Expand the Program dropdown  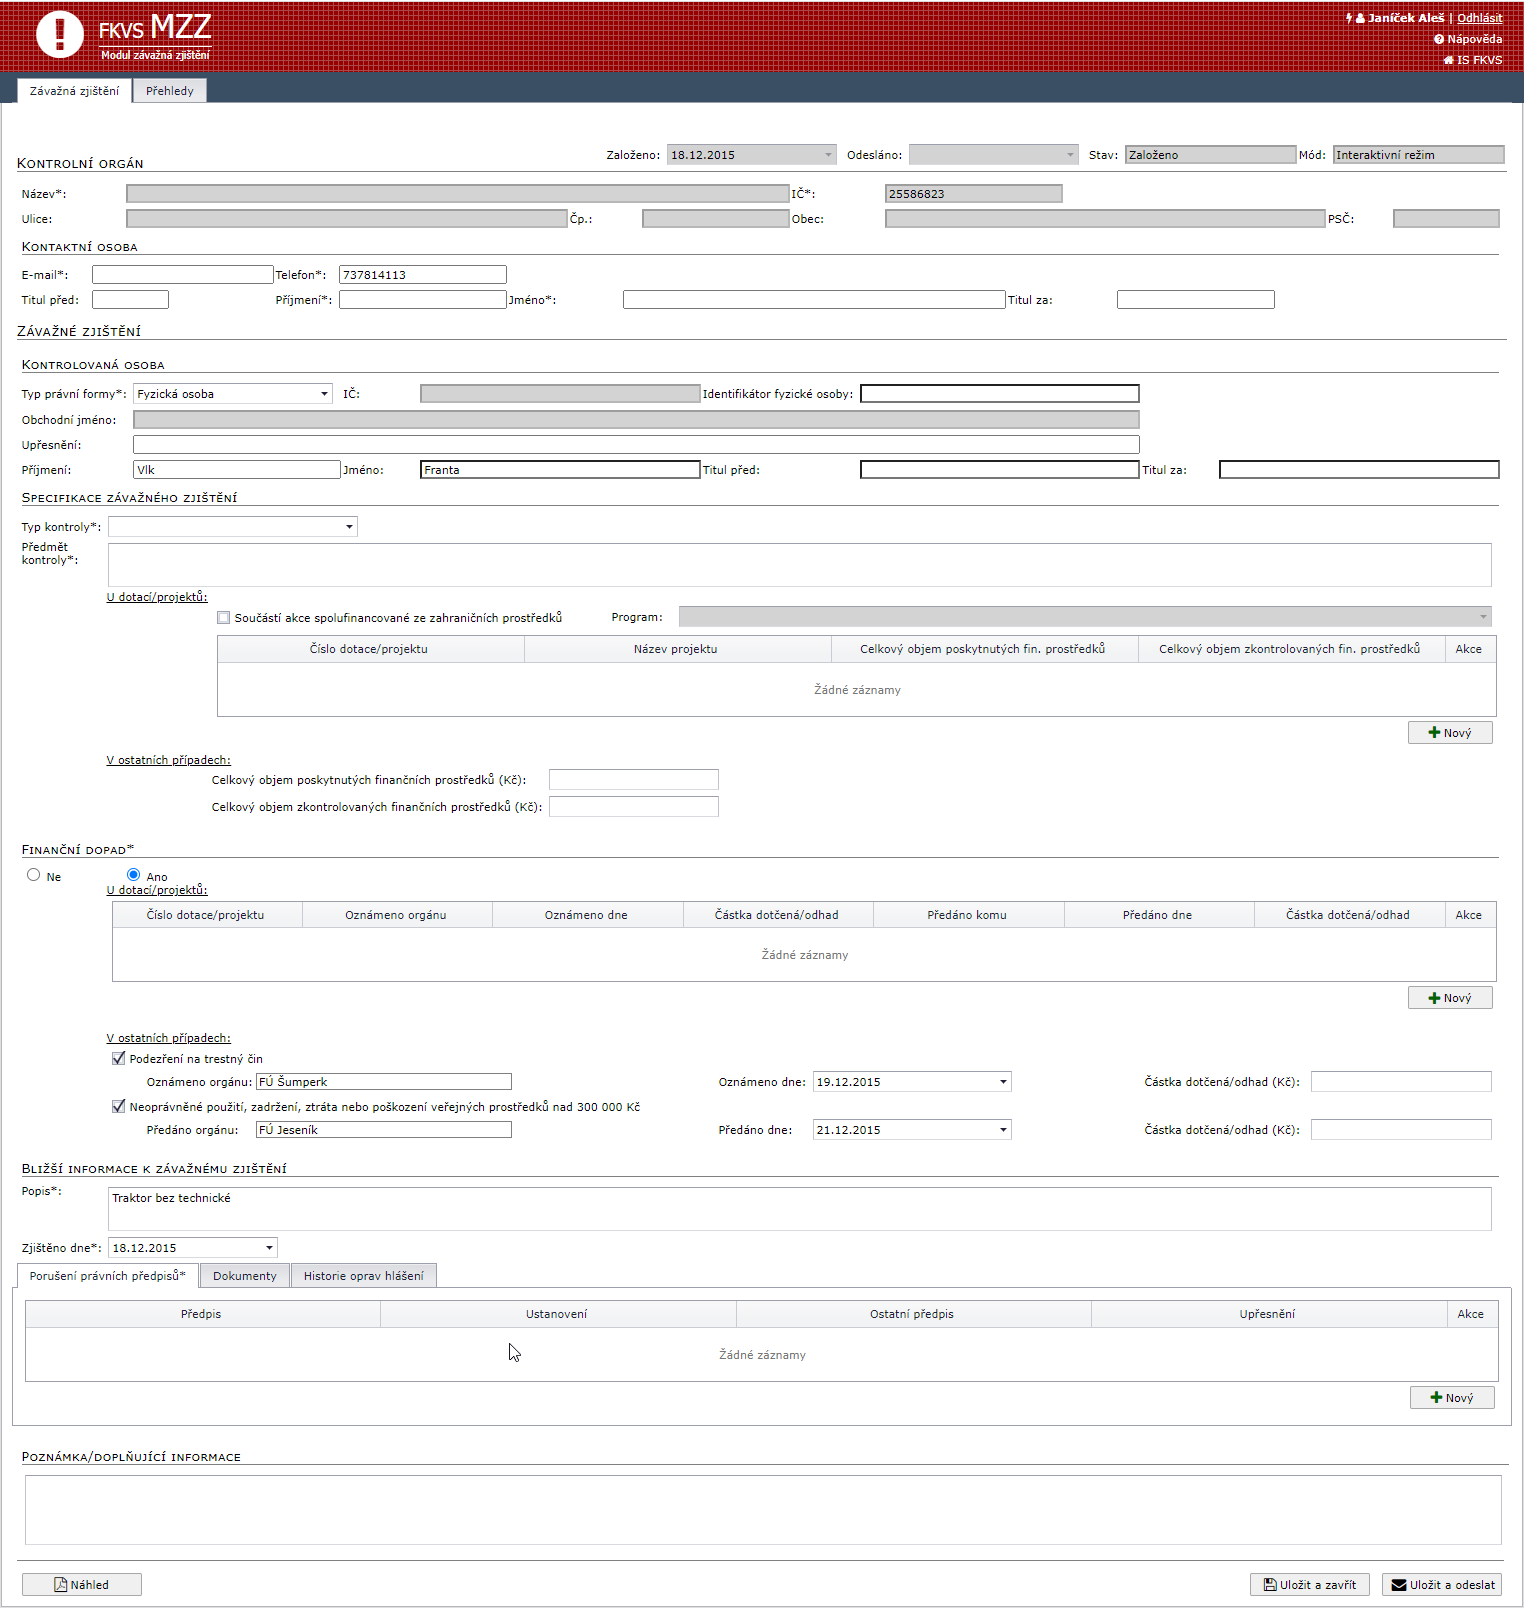(1483, 617)
